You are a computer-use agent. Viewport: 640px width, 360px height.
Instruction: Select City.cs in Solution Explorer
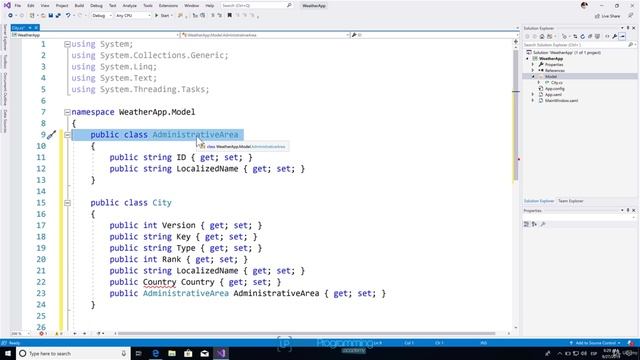556,82
